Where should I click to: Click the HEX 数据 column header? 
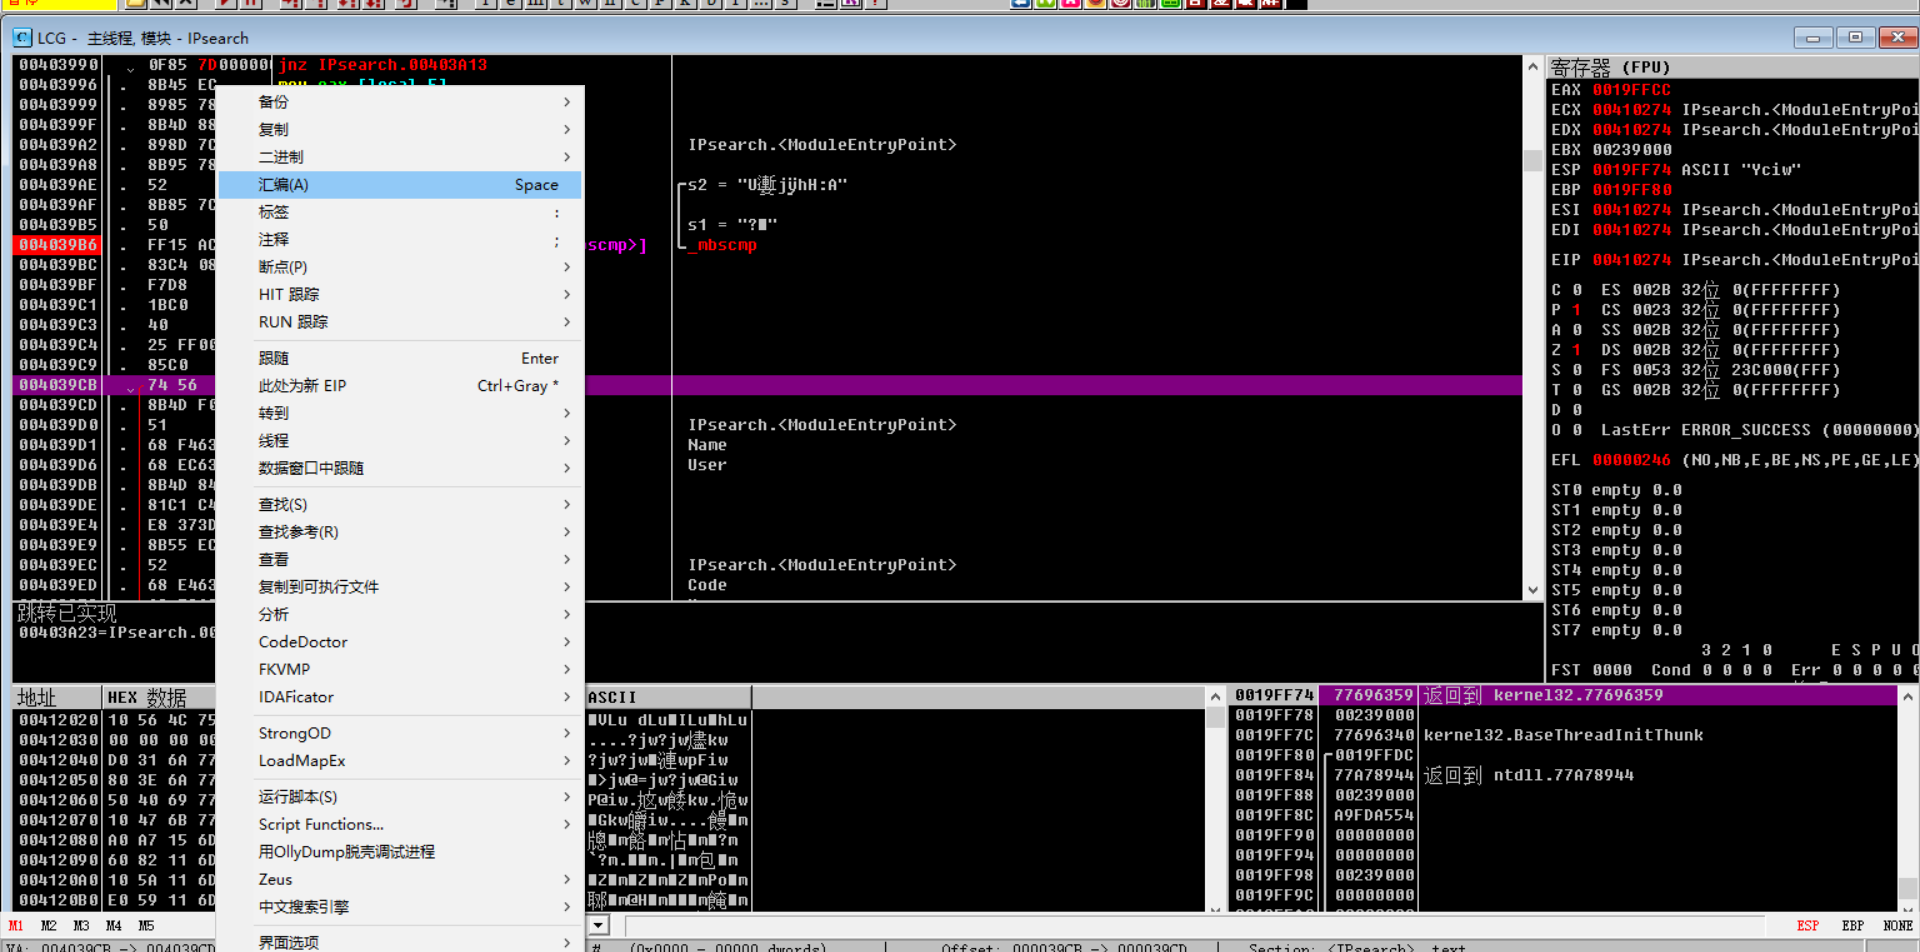click(x=158, y=697)
